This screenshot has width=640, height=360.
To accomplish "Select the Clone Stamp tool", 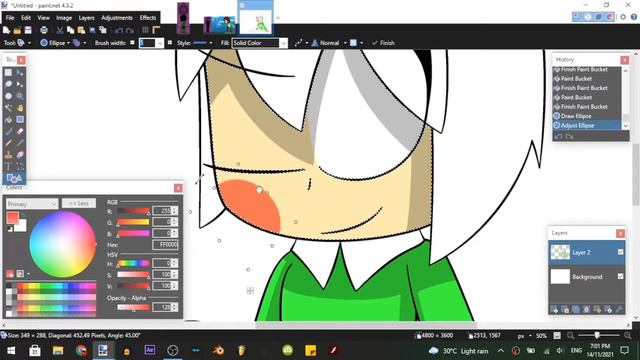I will [9, 155].
